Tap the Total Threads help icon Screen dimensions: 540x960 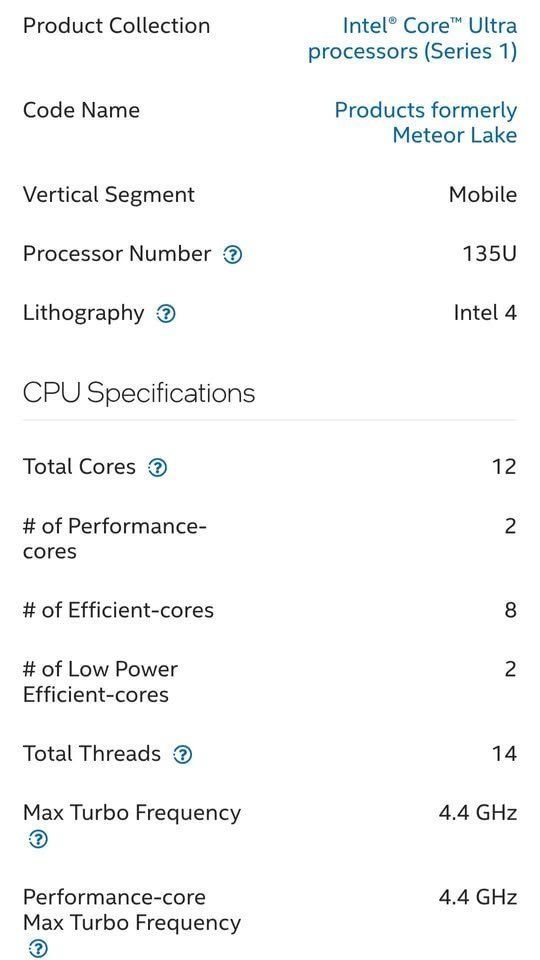point(182,754)
